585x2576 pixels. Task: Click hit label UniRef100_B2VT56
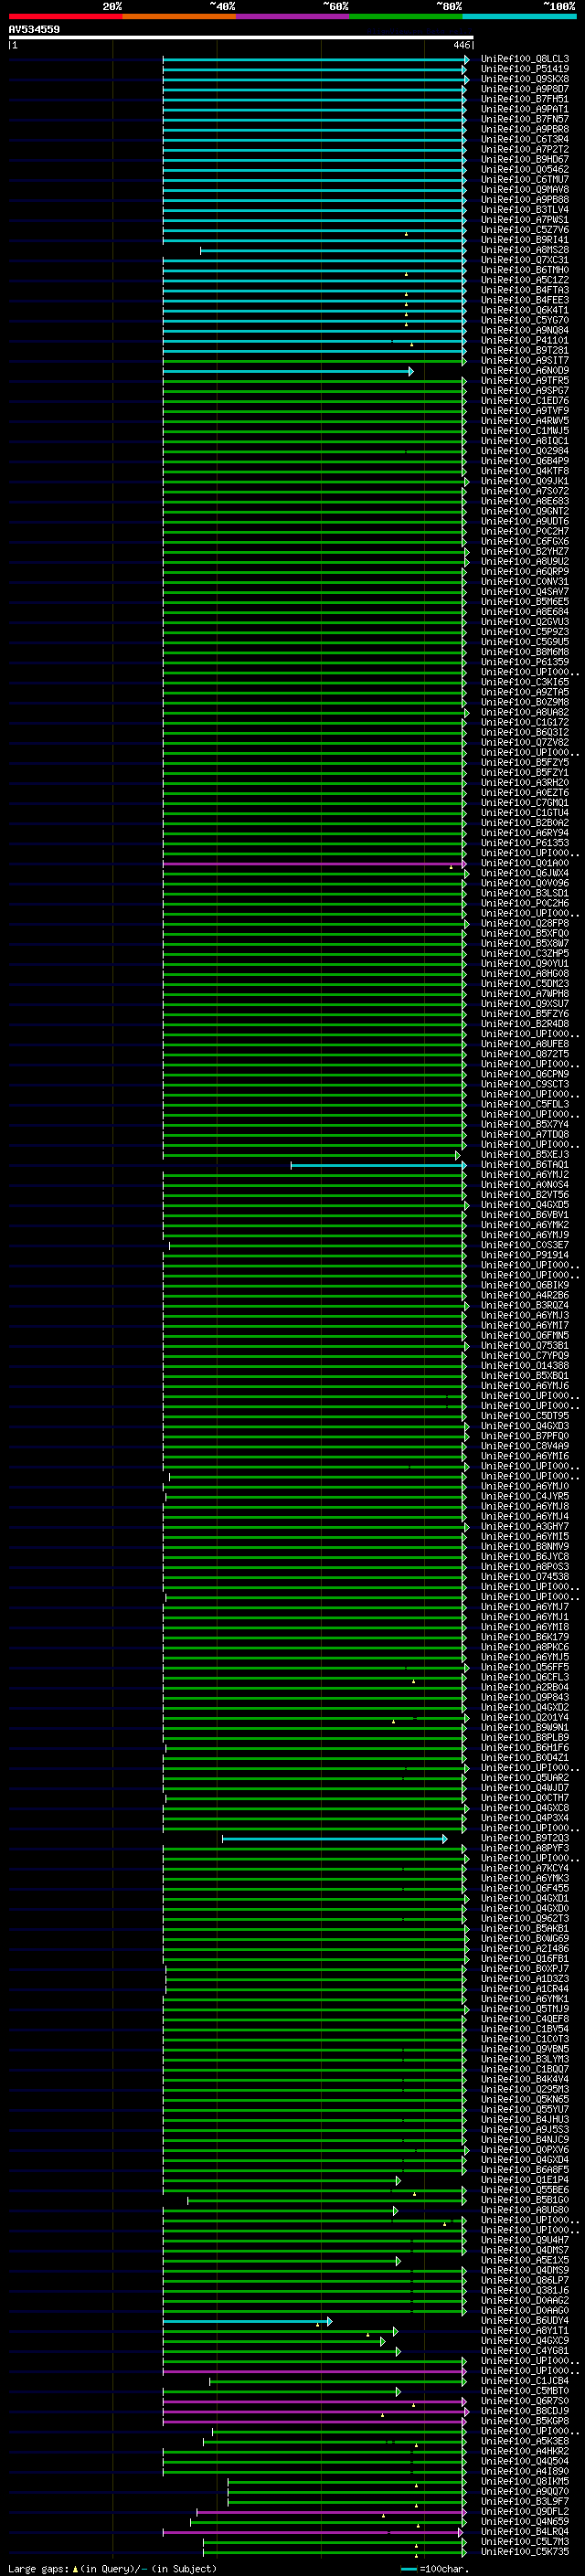click(524, 1195)
